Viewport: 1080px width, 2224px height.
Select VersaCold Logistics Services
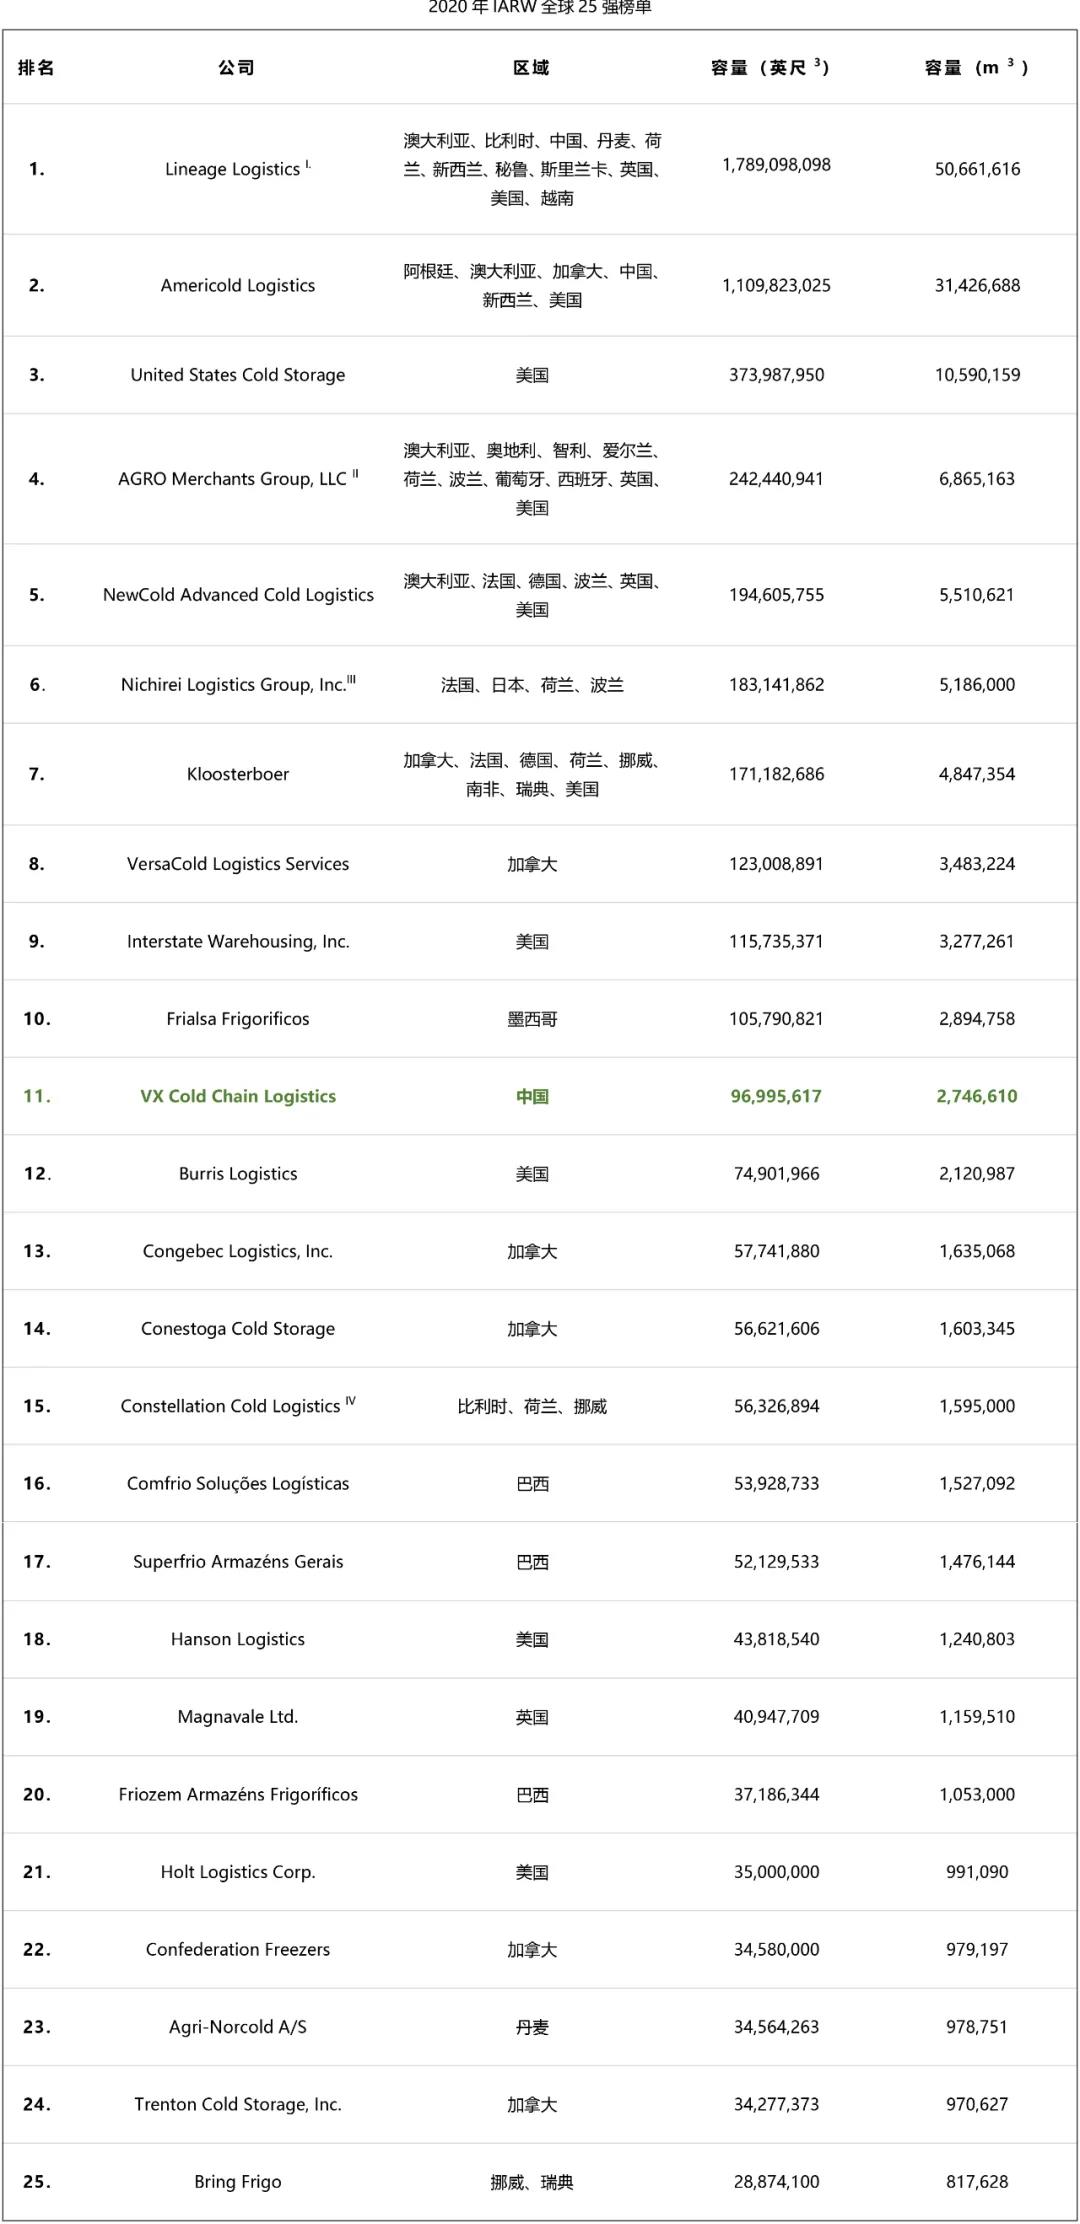[238, 864]
